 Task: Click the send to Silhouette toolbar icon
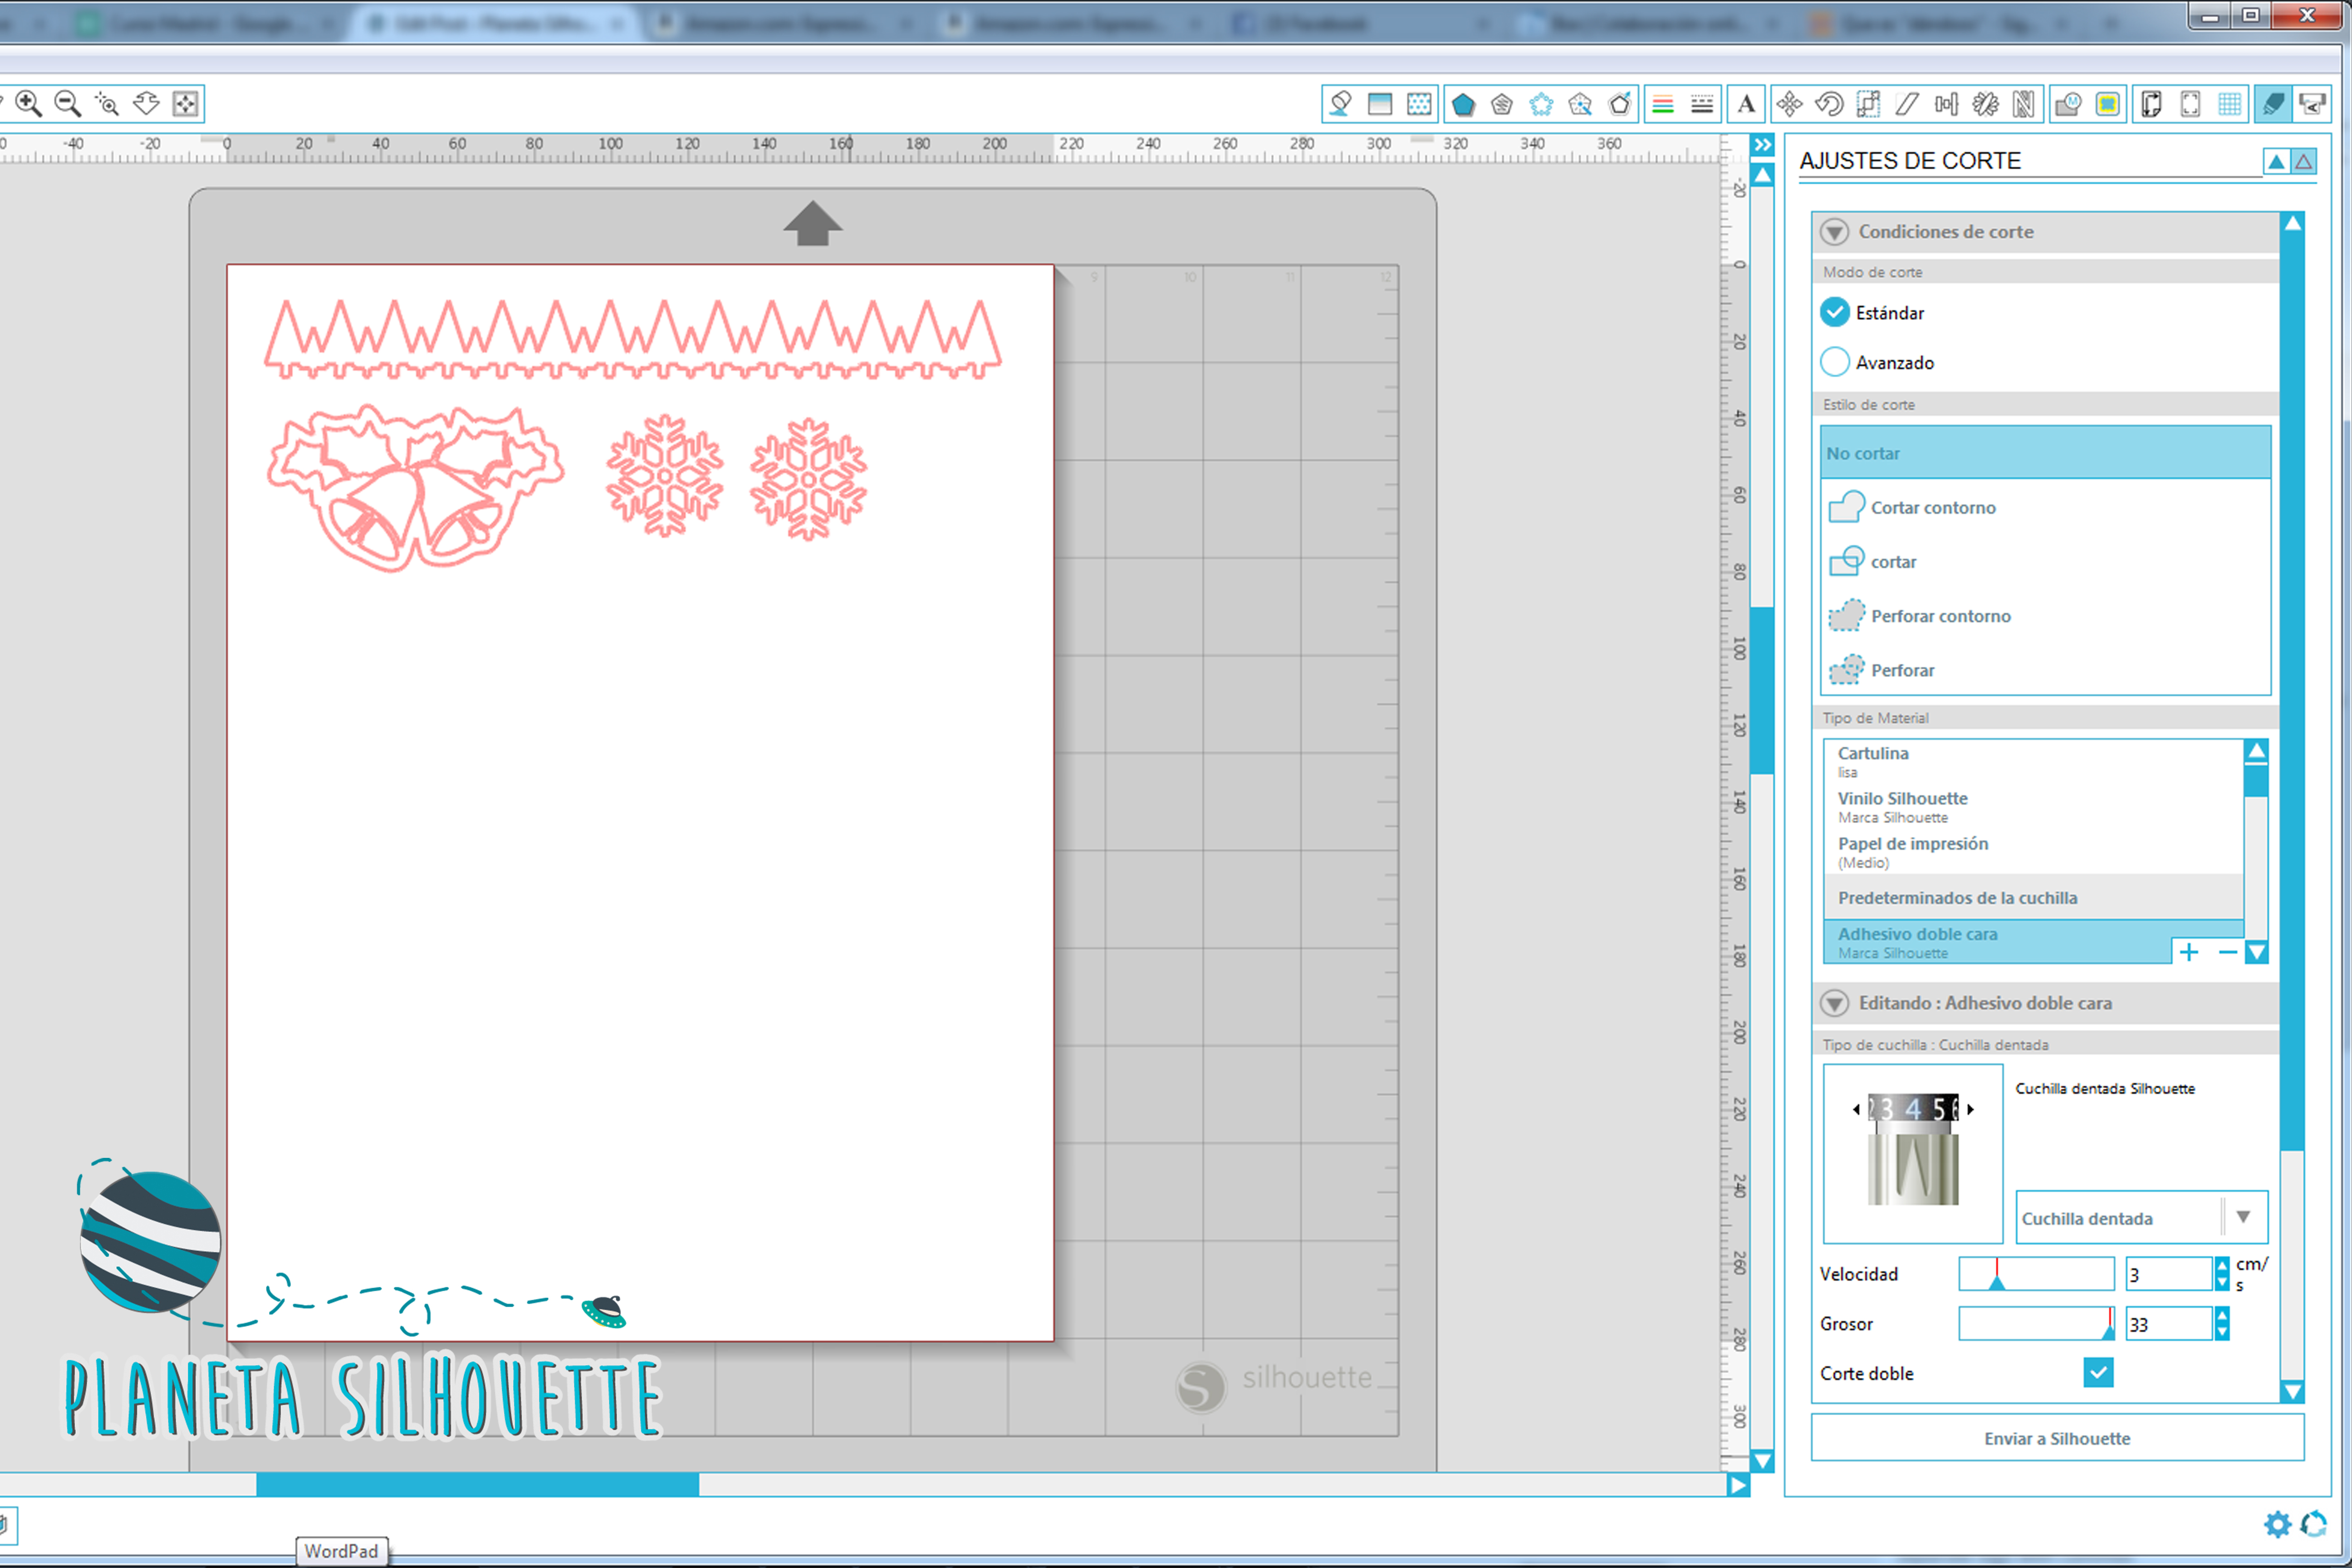(2312, 104)
